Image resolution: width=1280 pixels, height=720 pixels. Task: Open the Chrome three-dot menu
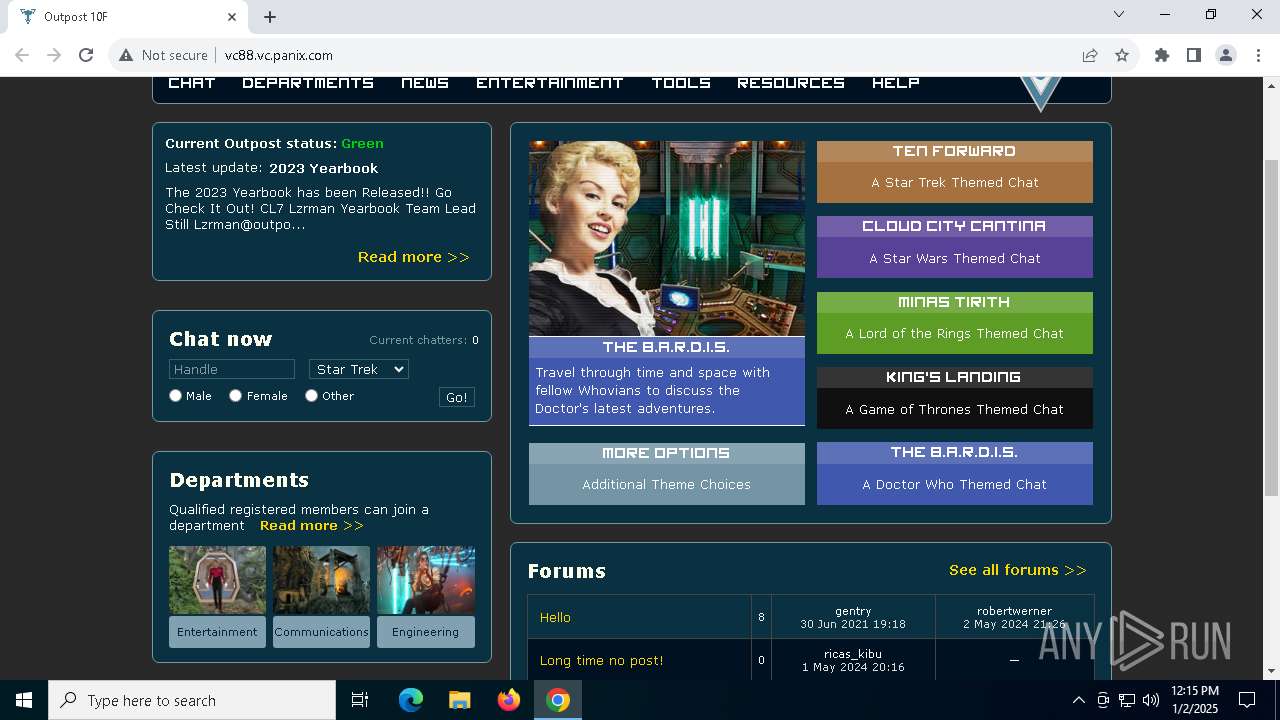click(1257, 55)
